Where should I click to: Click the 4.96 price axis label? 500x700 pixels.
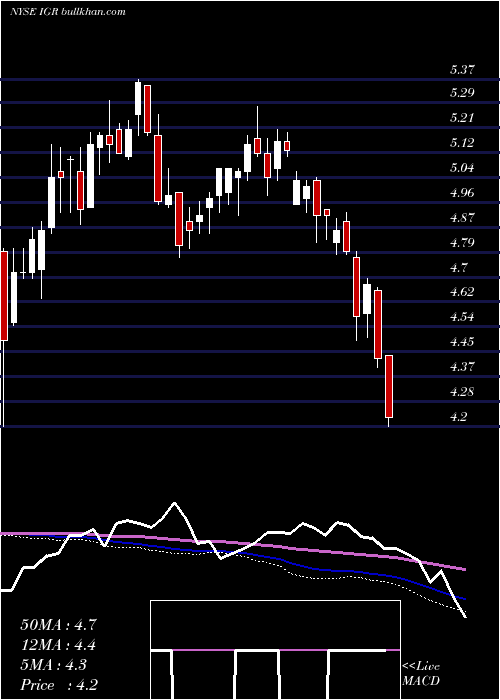462,193
